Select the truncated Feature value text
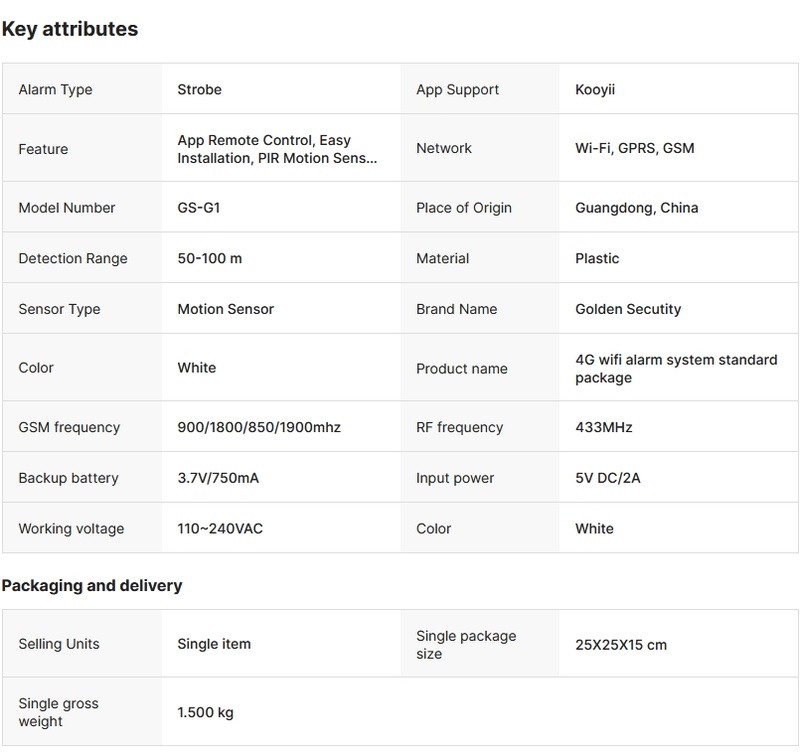Screen dimensions: 800x755 click(x=277, y=149)
